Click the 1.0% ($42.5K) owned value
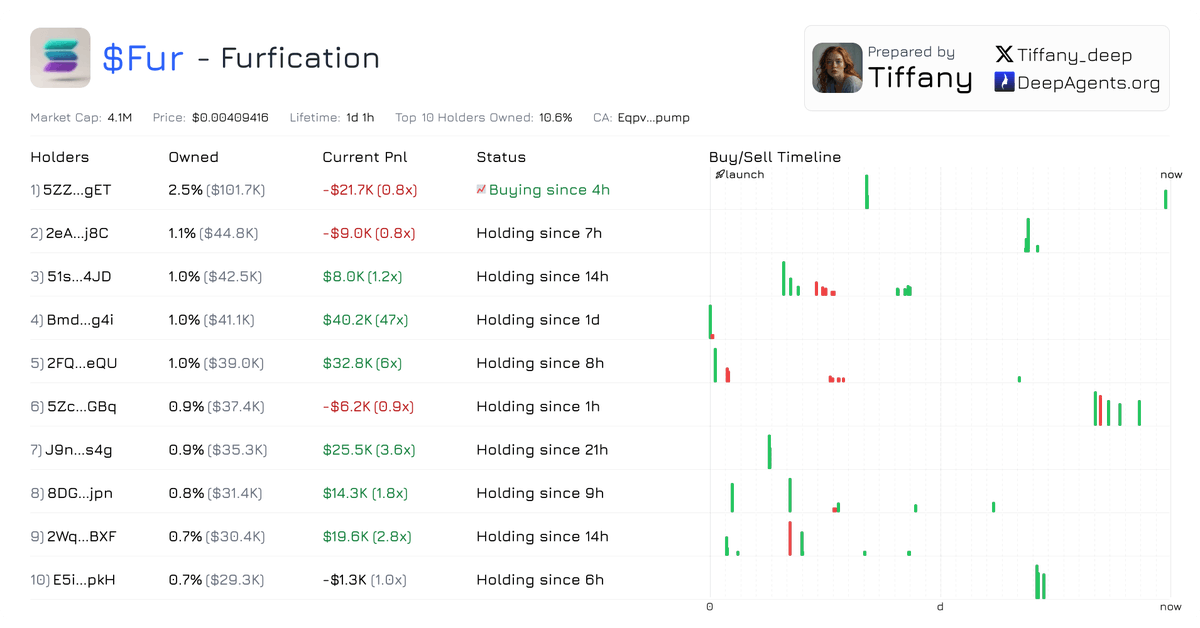 [215, 276]
